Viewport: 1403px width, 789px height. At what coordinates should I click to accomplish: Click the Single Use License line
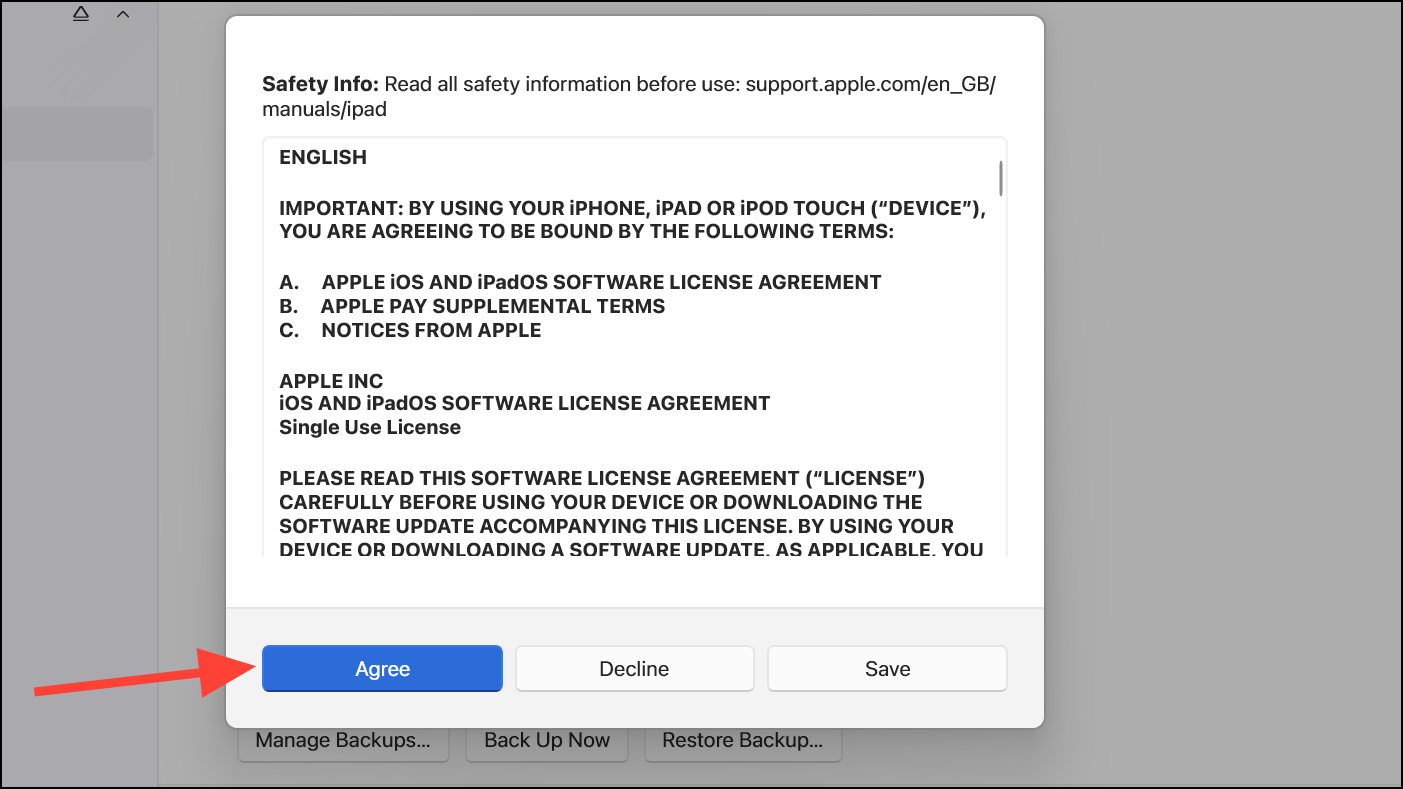click(x=369, y=427)
